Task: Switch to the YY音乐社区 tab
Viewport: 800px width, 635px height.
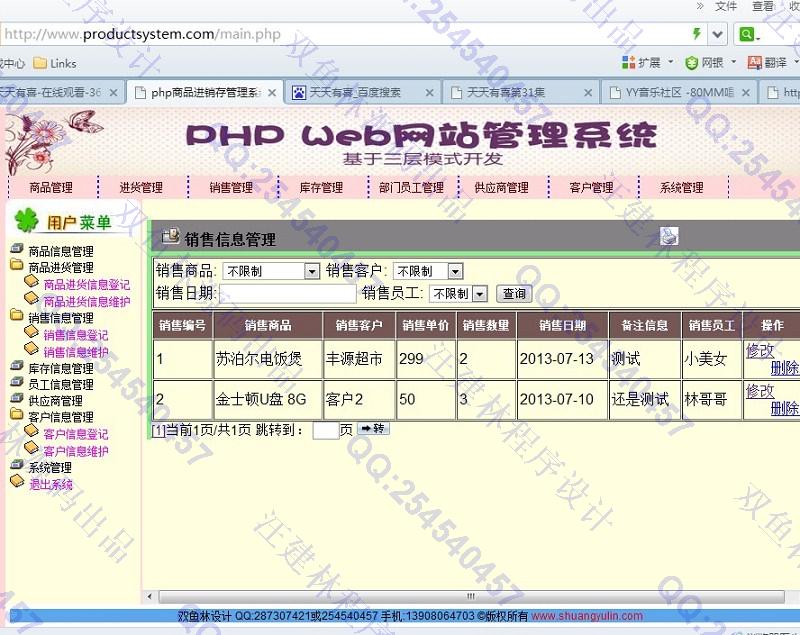Action: (679, 92)
